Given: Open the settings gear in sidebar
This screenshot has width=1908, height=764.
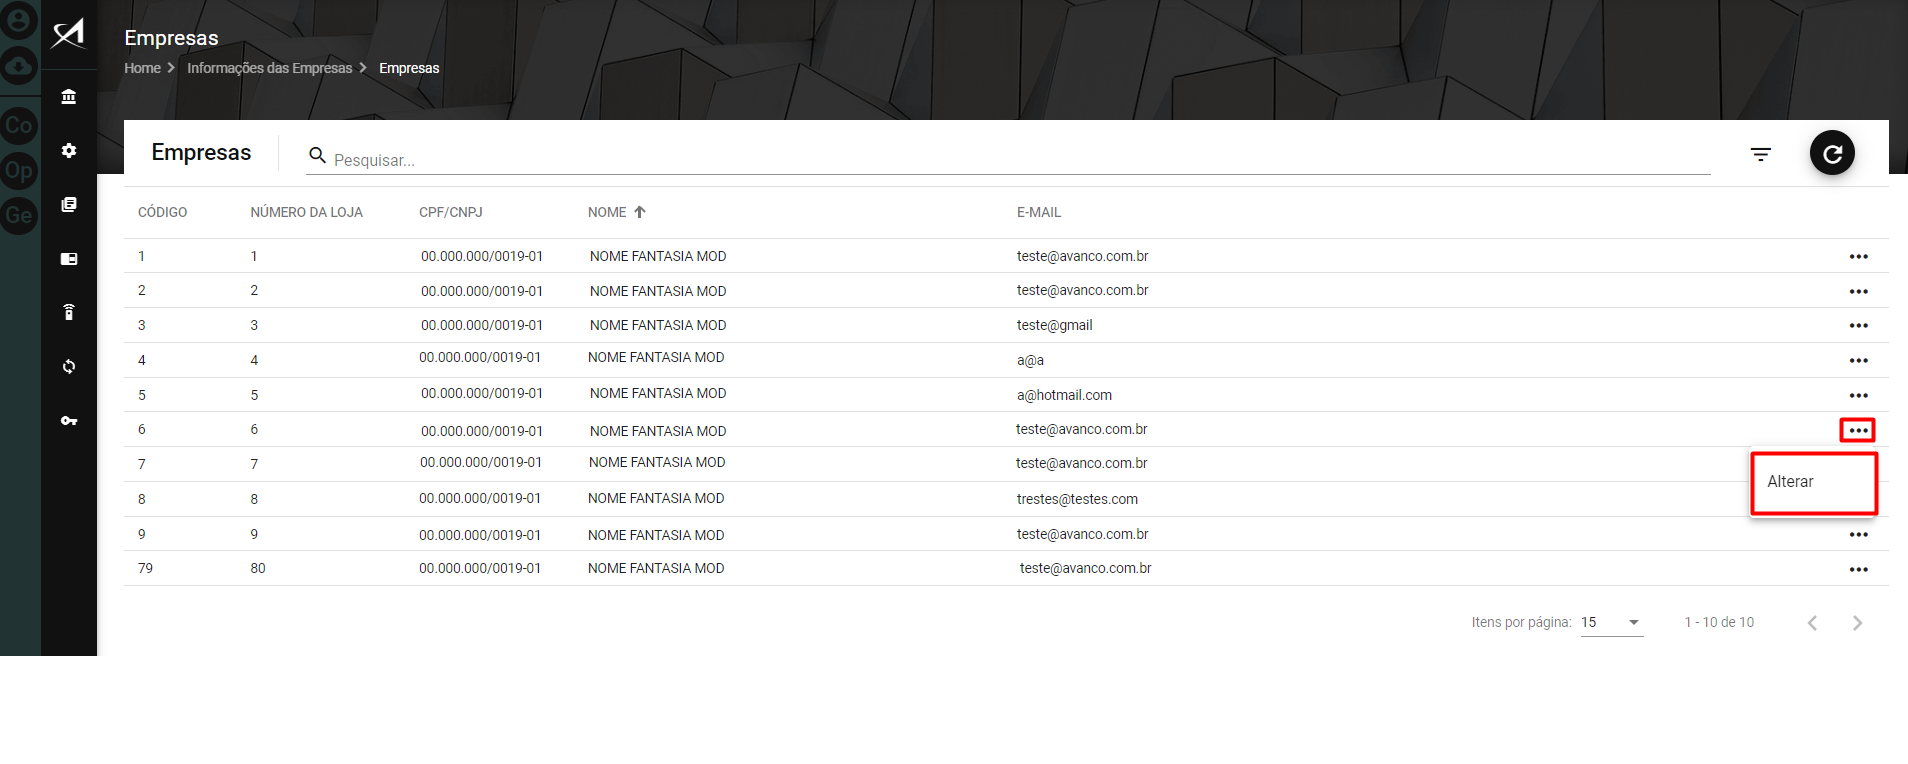Looking at the screenshot, I should (x=68, y=151).
